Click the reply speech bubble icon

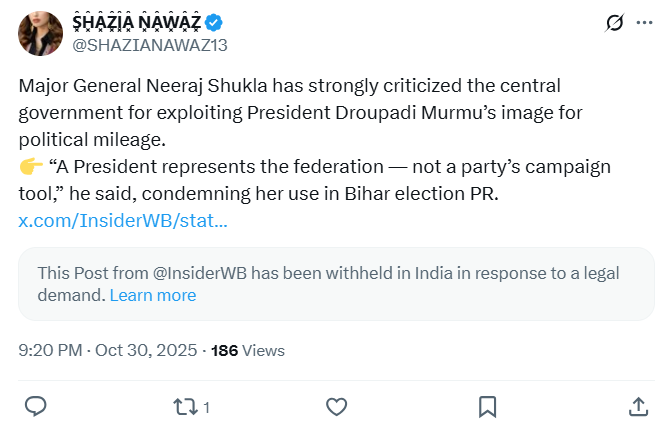click(35, 406)
